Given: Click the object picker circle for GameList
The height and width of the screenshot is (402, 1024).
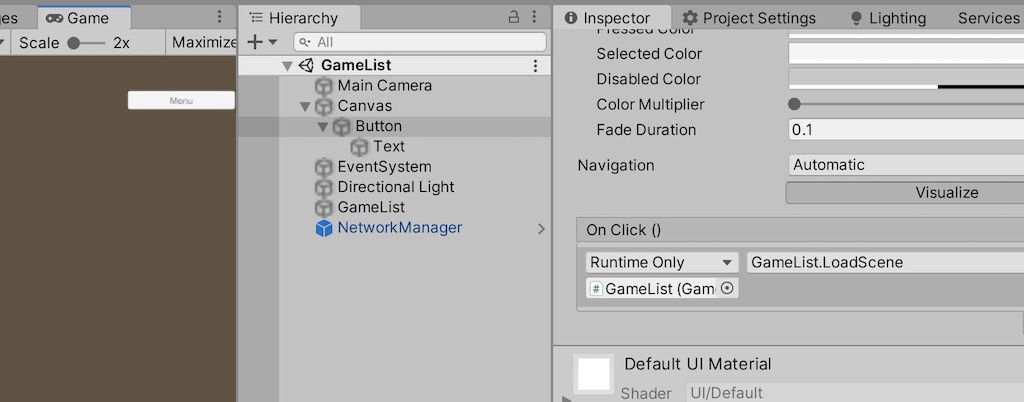Looking at the screenshot, I should point(728,289).
